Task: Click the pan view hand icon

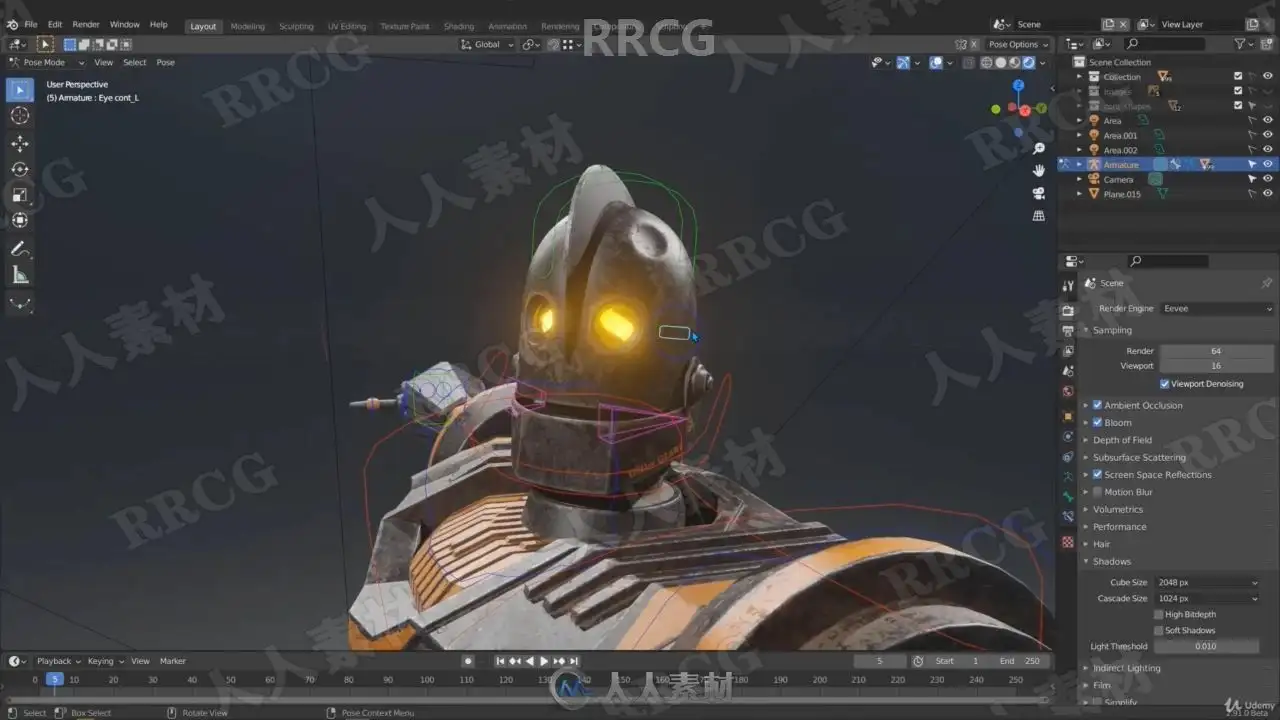Action: 1039,171
